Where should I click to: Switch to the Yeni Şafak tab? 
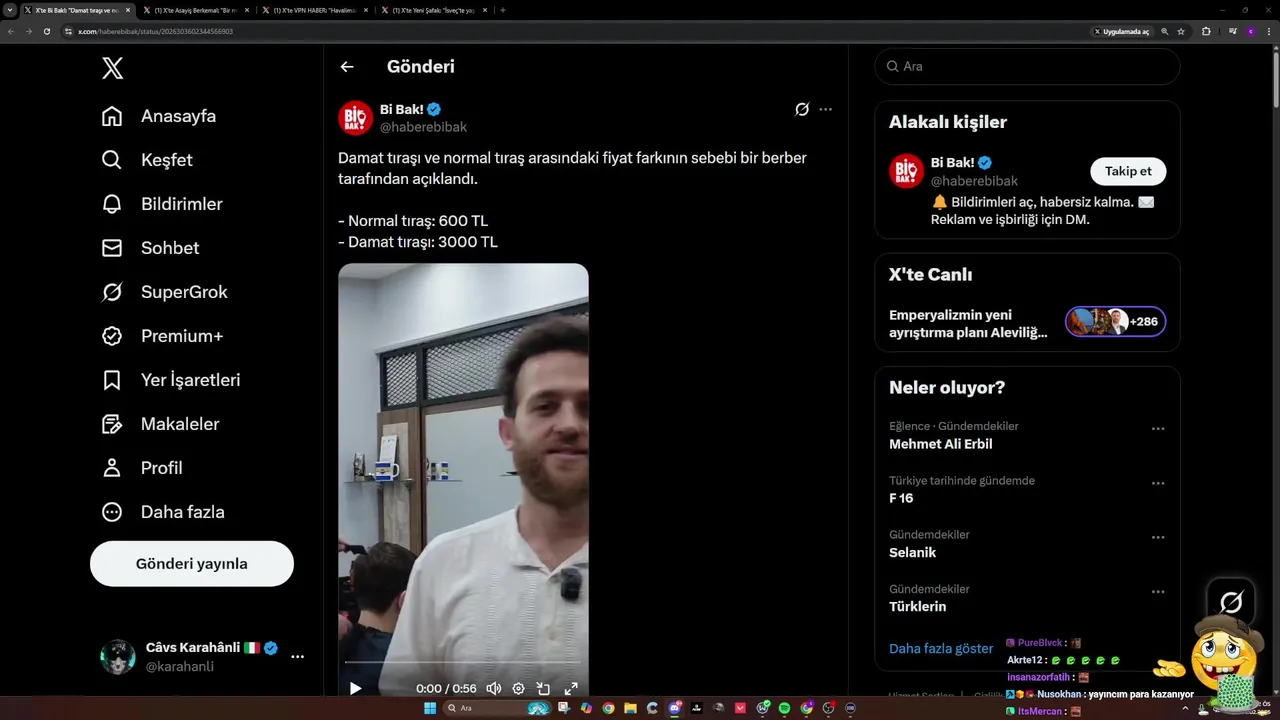(x=434, y=10)
